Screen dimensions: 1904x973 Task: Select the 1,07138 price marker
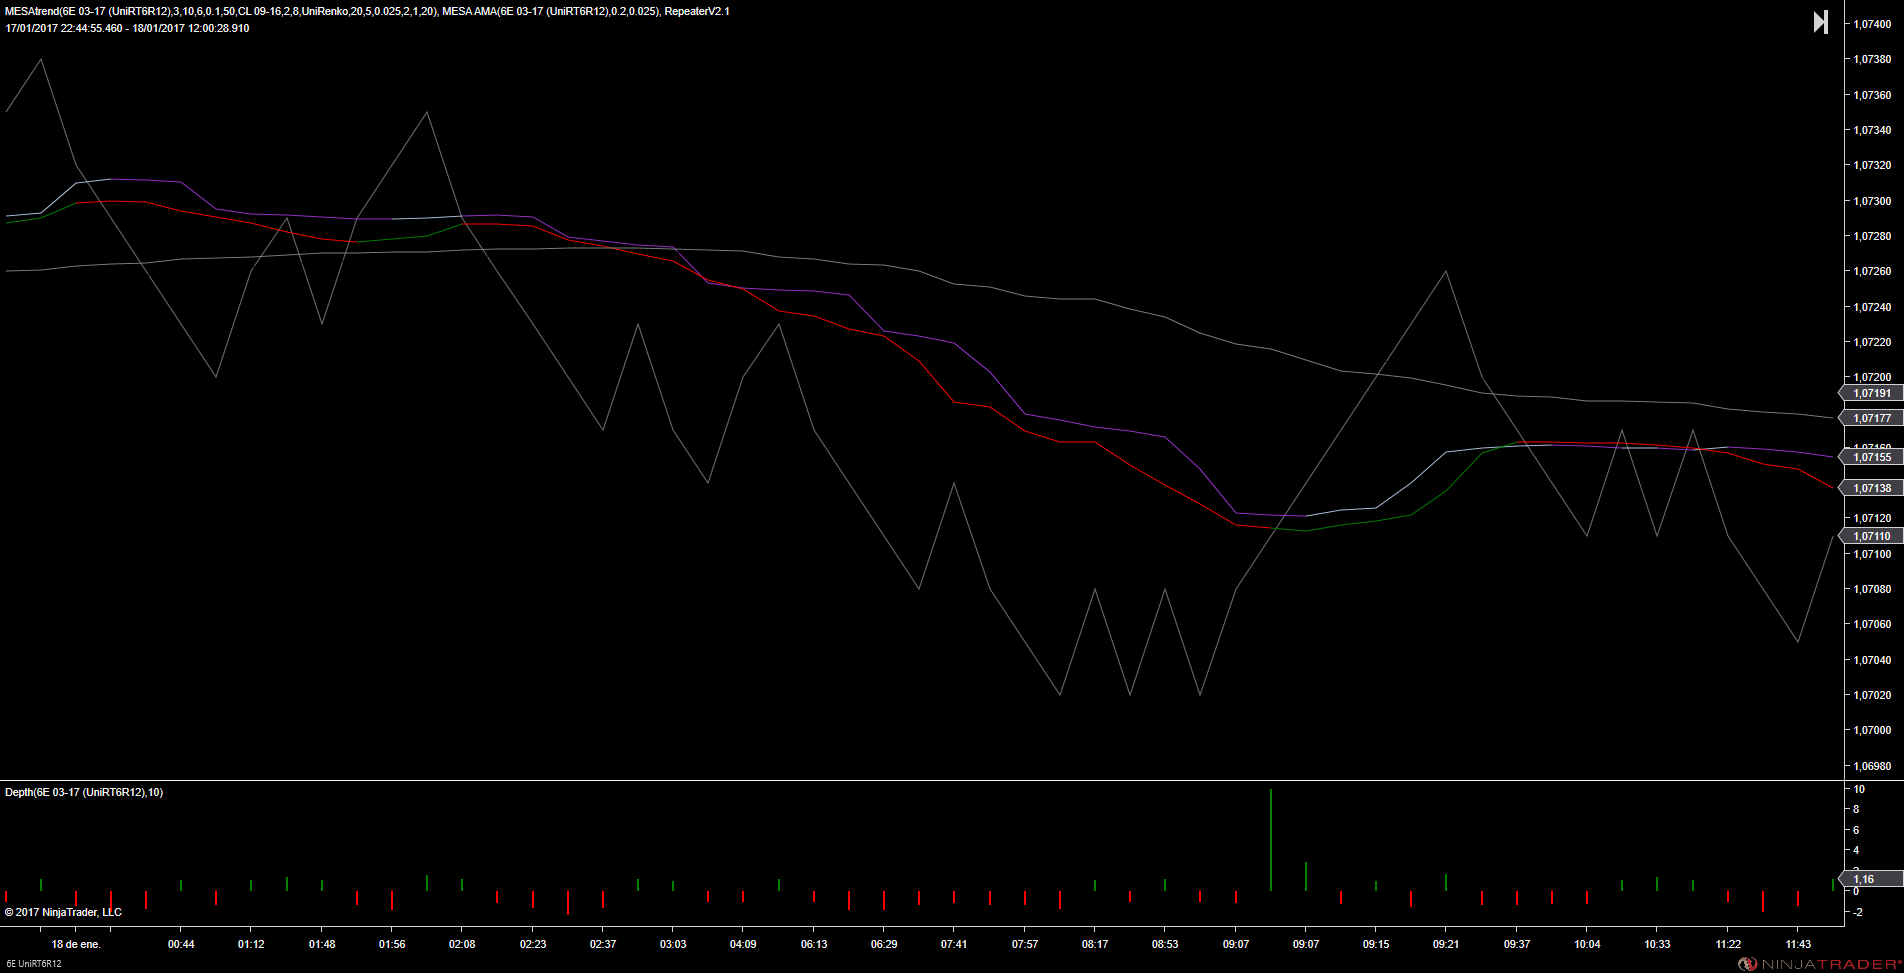pos(1869,488)
